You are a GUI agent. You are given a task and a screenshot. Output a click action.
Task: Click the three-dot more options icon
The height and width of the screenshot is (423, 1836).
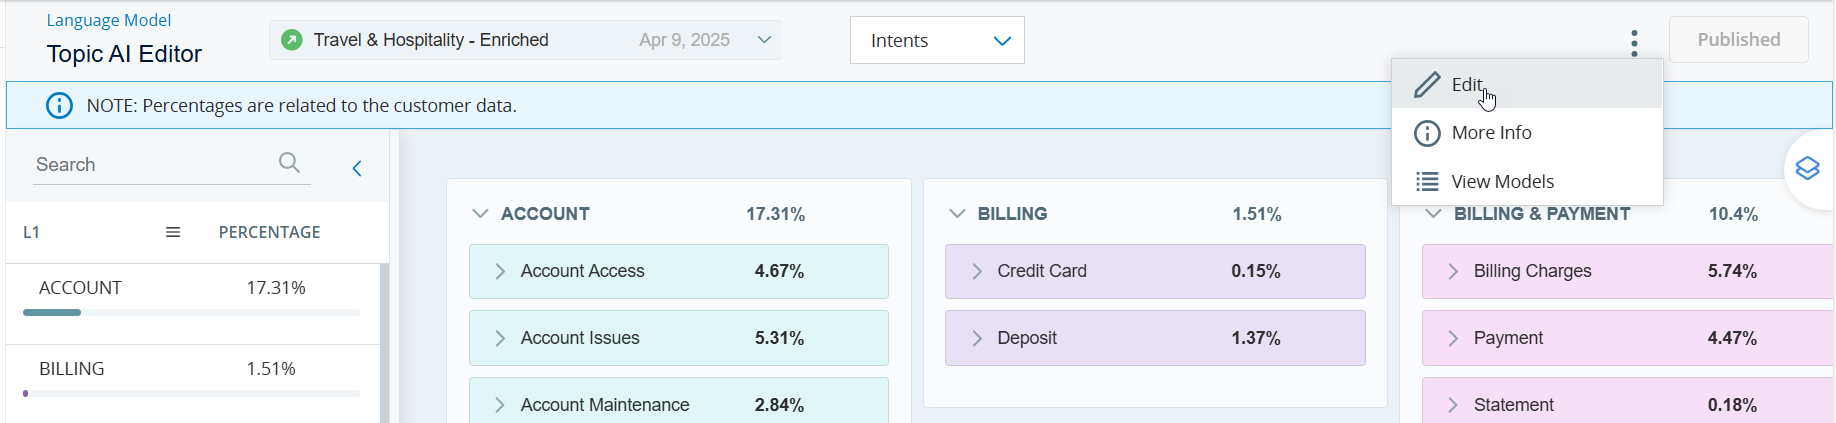tap(1634, 42)
